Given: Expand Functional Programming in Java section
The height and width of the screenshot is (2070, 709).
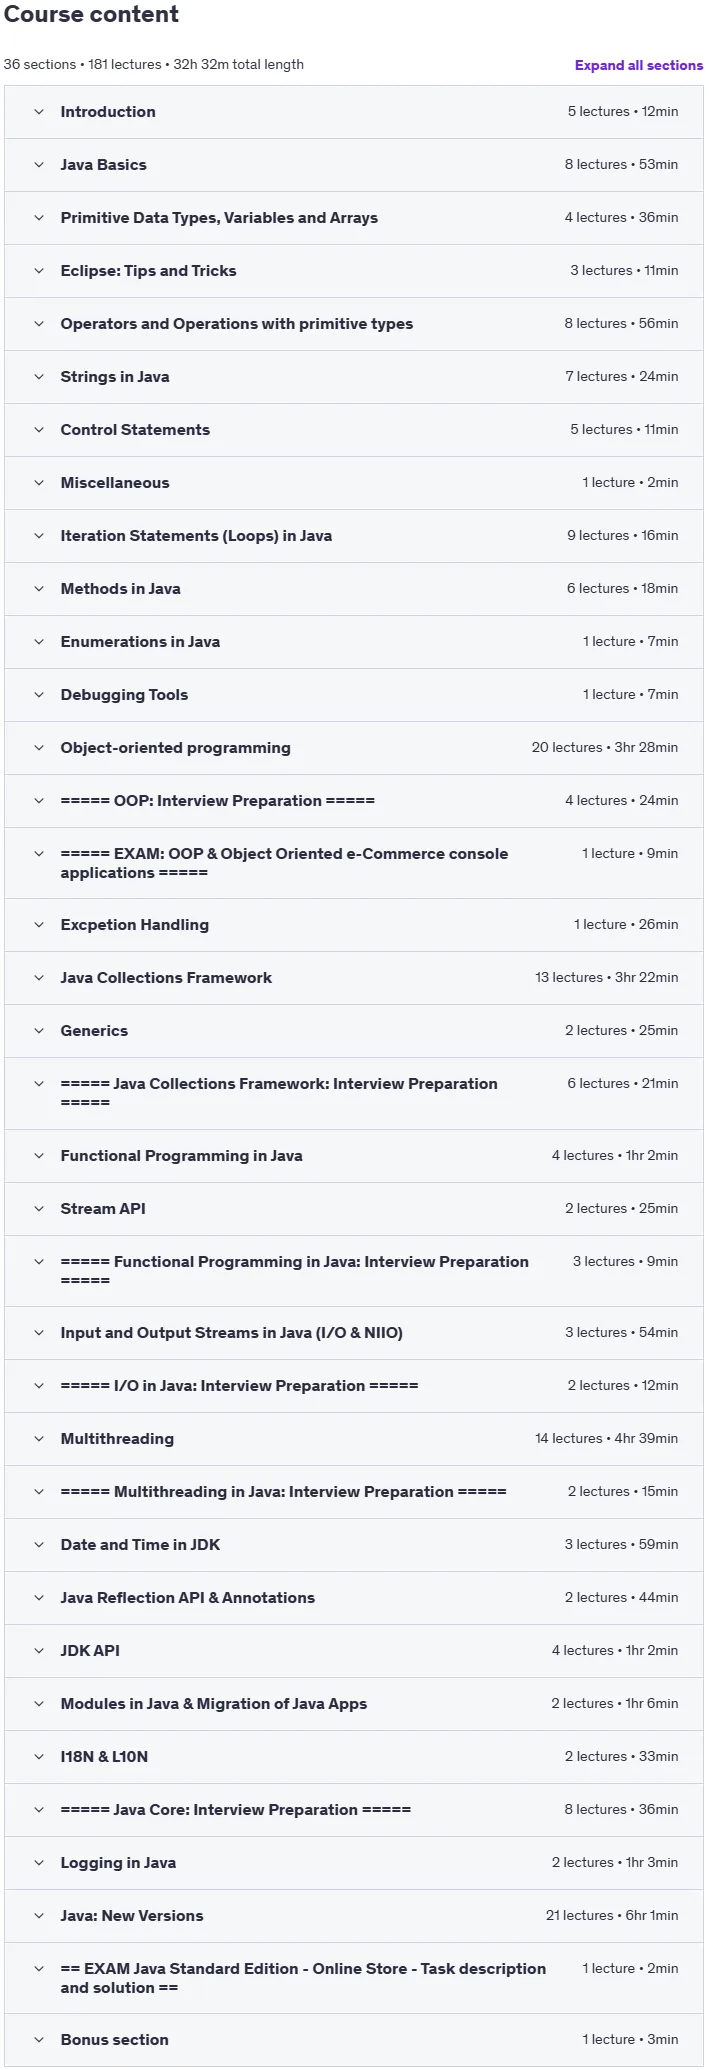Looking at the screenshot, I should tap(354, 1156).
